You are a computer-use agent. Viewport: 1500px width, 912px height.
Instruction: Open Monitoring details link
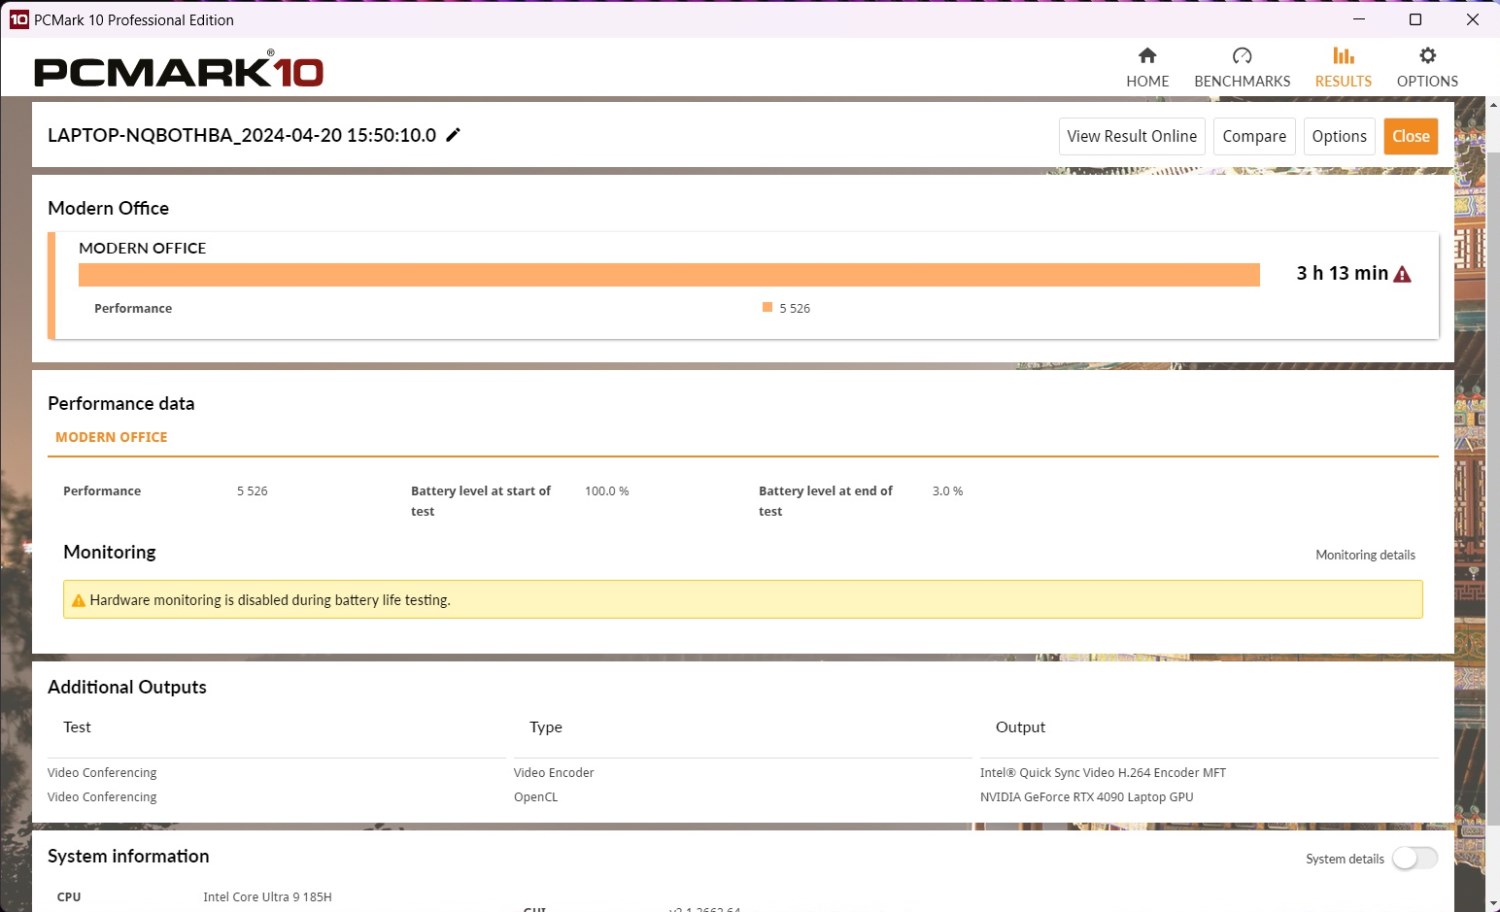click(x=1365, y=555)
